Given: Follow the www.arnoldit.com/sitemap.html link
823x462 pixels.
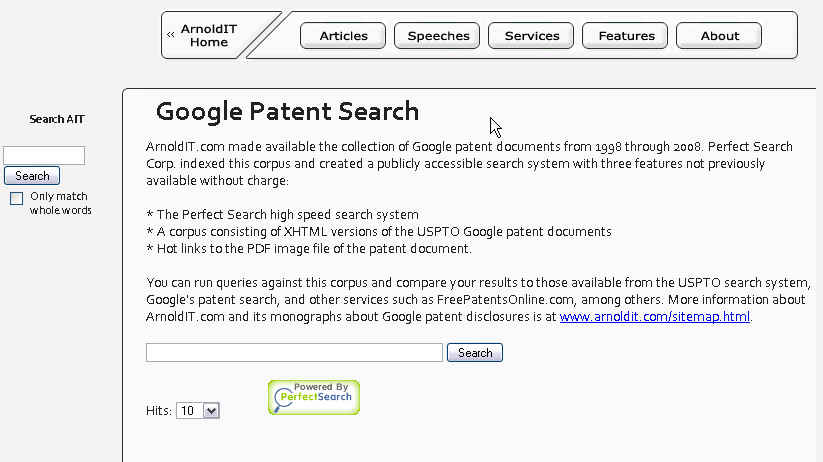Looking at the screenshot, I should 655,317.
